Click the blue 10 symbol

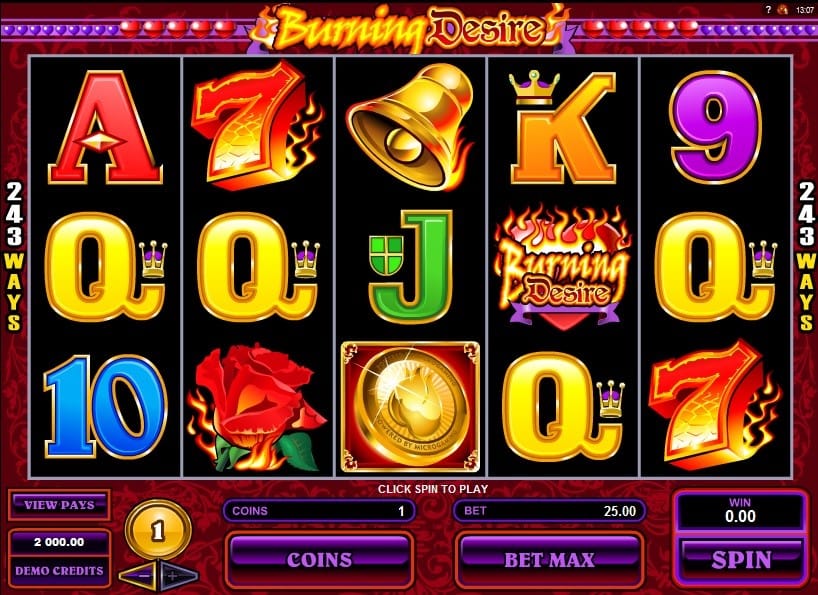(x=105, y=406)
